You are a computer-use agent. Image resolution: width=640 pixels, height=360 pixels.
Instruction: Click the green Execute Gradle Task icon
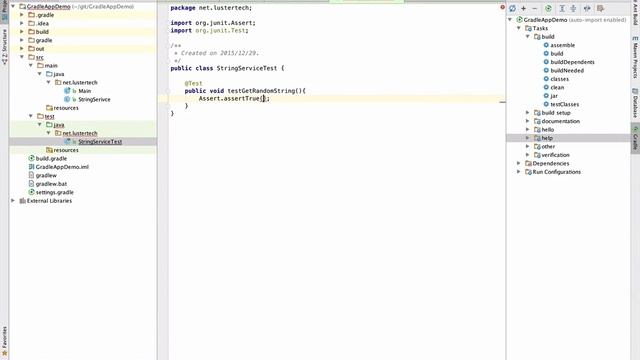pos(549,9)
